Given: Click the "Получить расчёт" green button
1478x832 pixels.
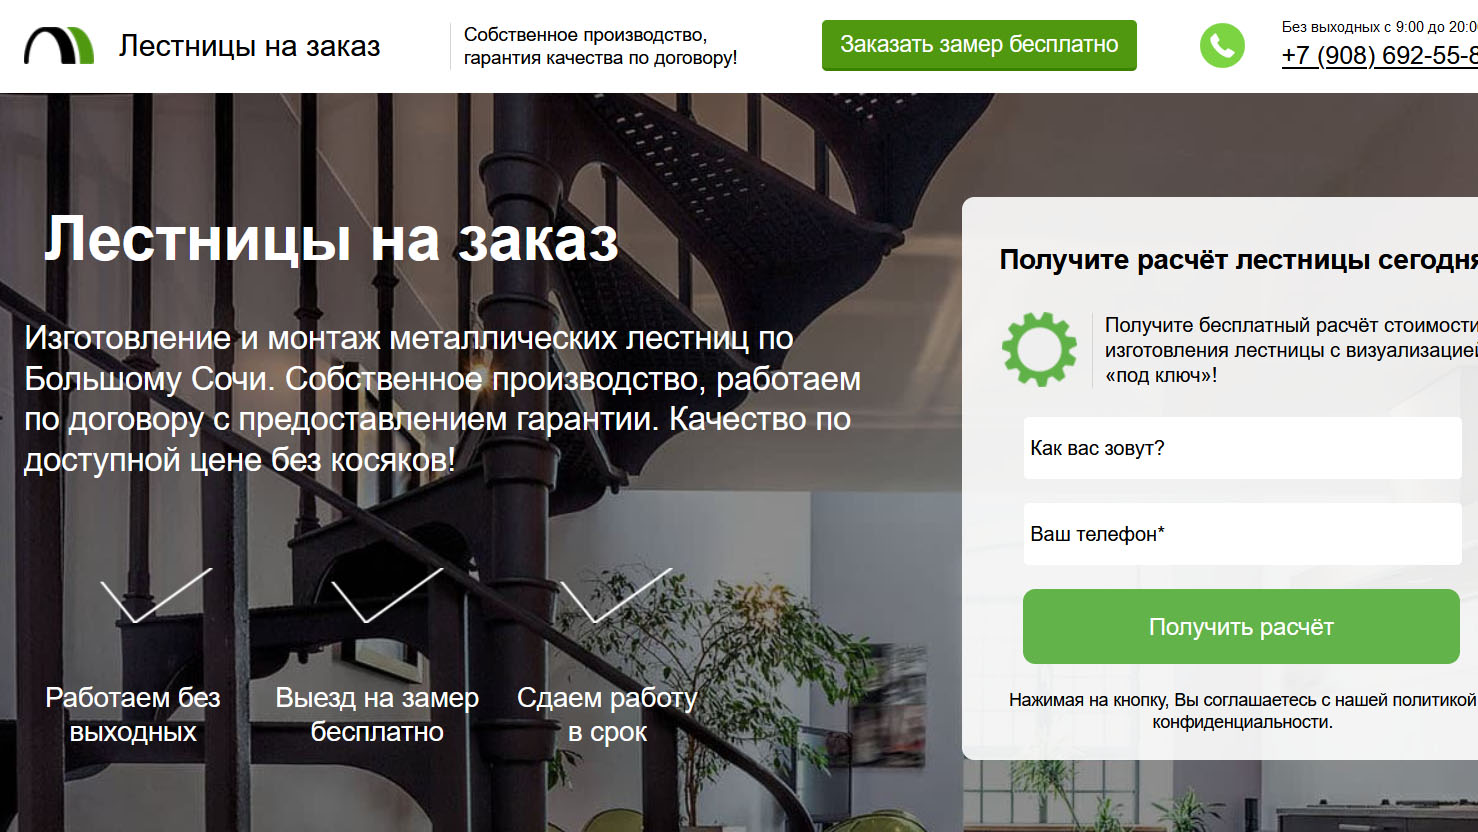Looking at the screenshot, I should point(1241,627).
